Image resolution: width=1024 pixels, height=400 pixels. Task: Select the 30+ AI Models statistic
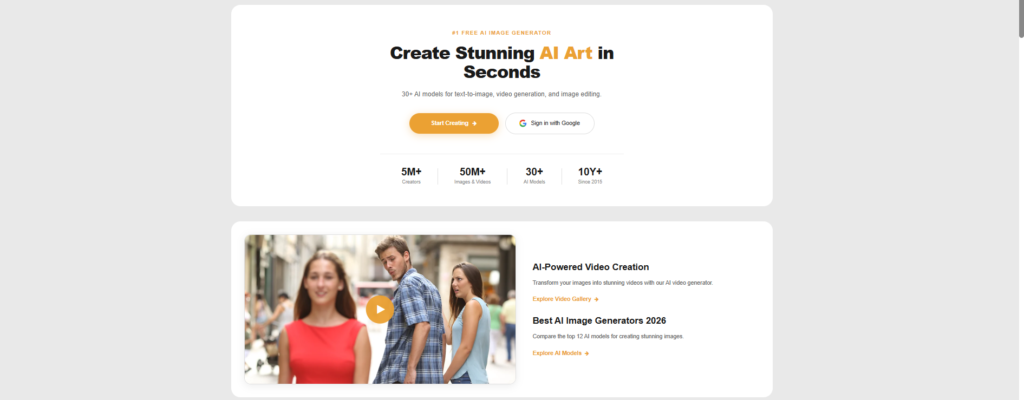tap(534, 175)
